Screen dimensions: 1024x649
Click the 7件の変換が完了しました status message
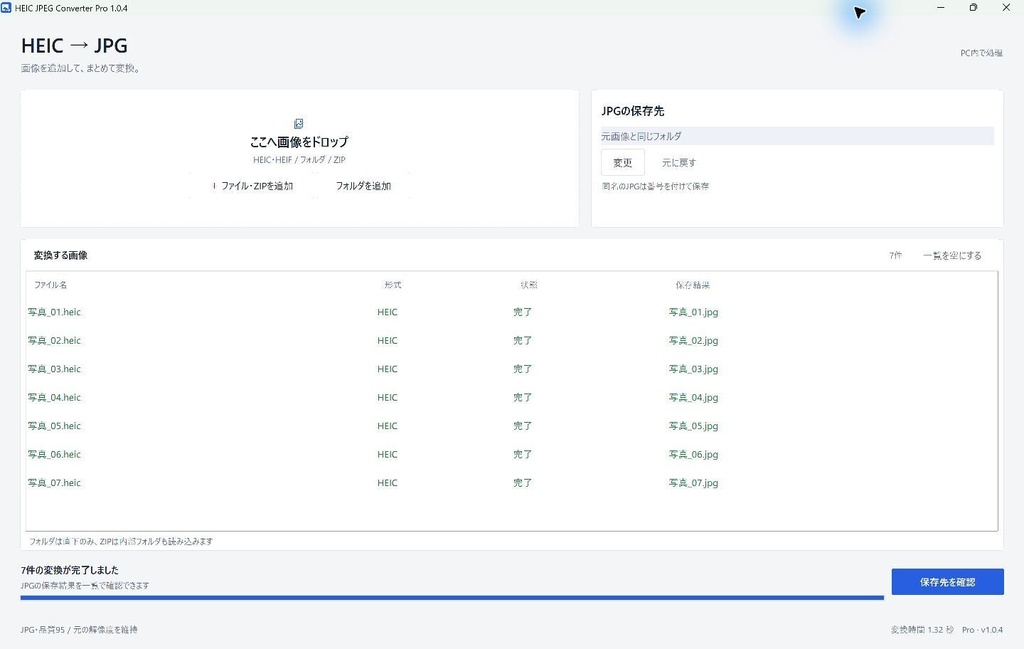pos(69,570)
